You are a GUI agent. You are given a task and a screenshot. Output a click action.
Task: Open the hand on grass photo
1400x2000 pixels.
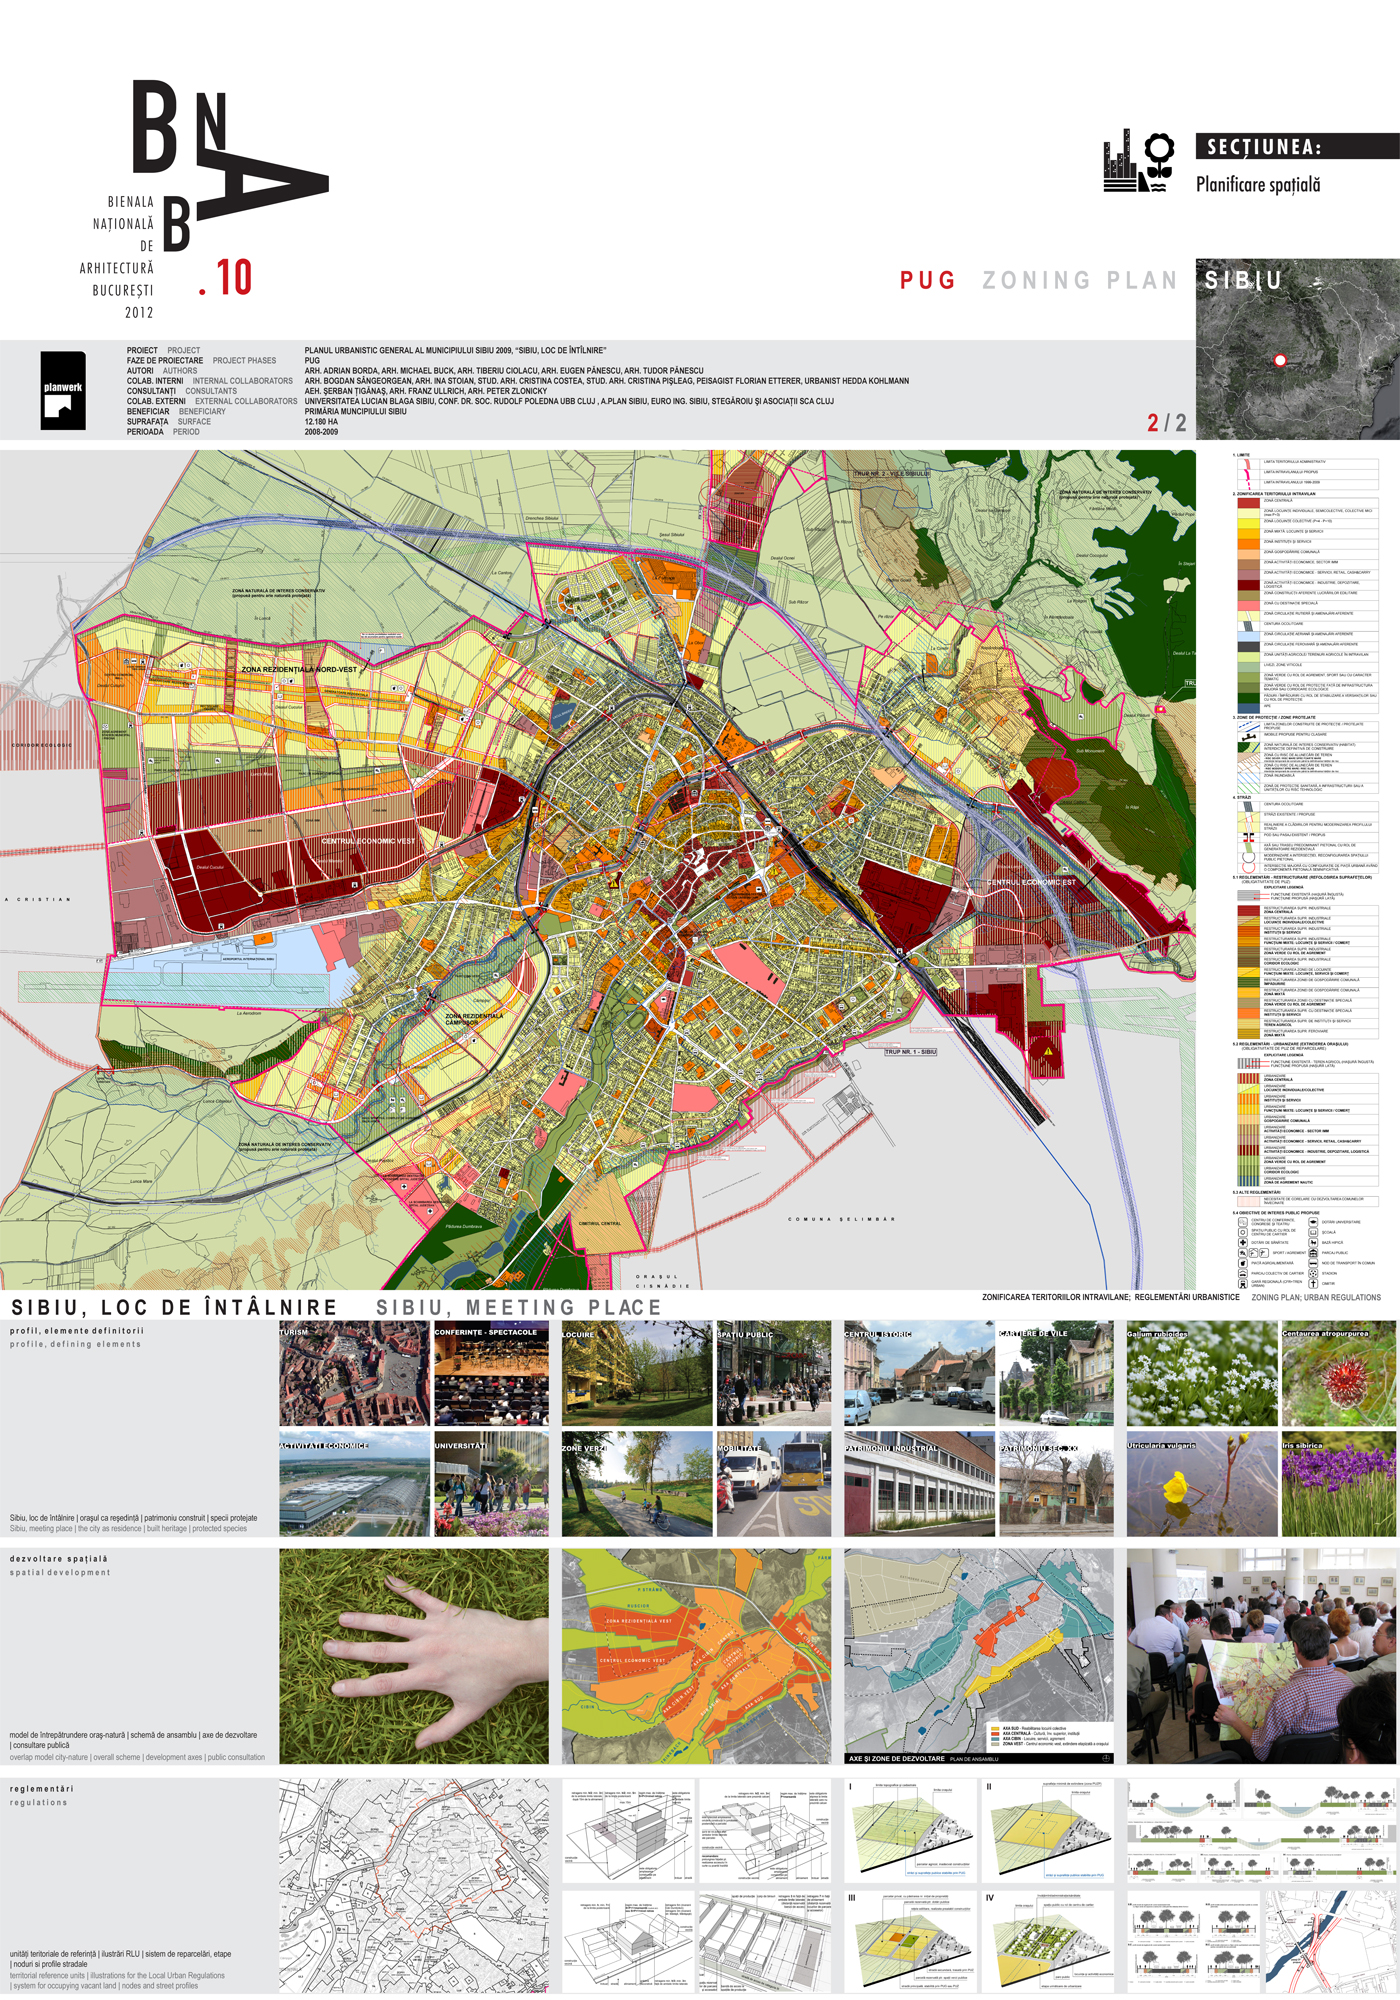414,1656
